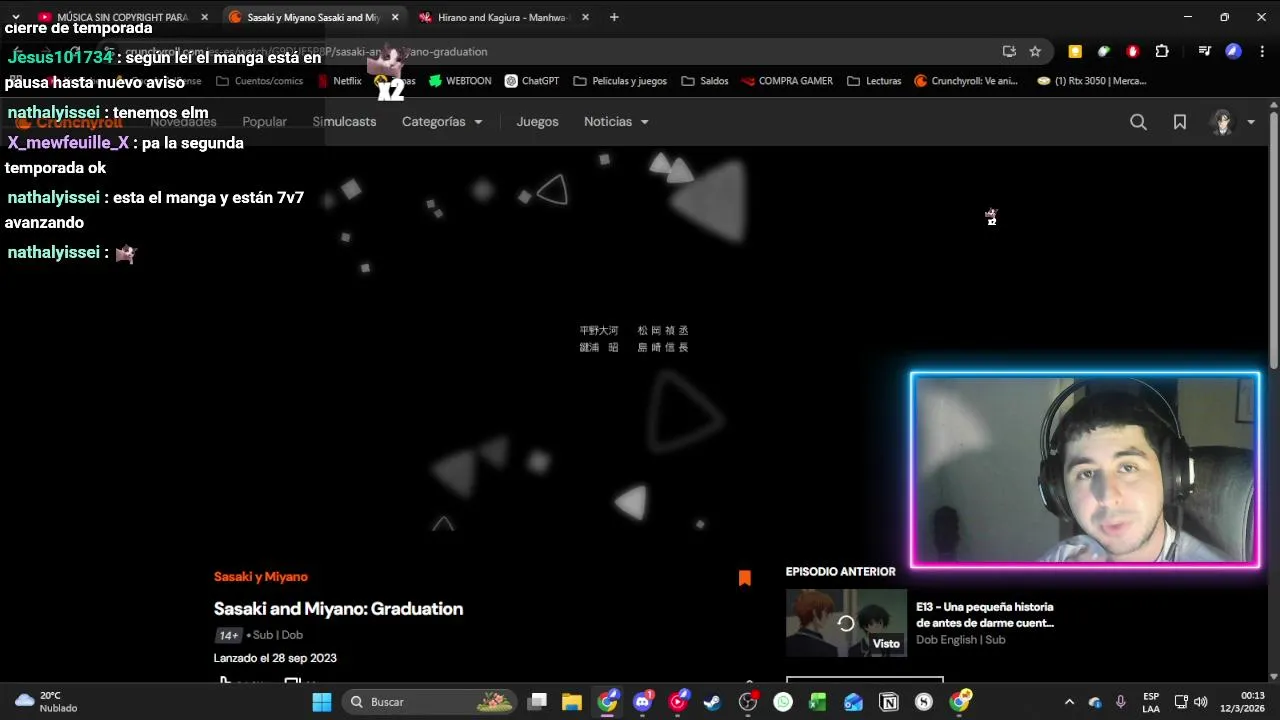This screenshot has width=1280, height=720.
Task: Close the MÚSICA SIN COPYRIGHT tab
Action: click(204, 17)
